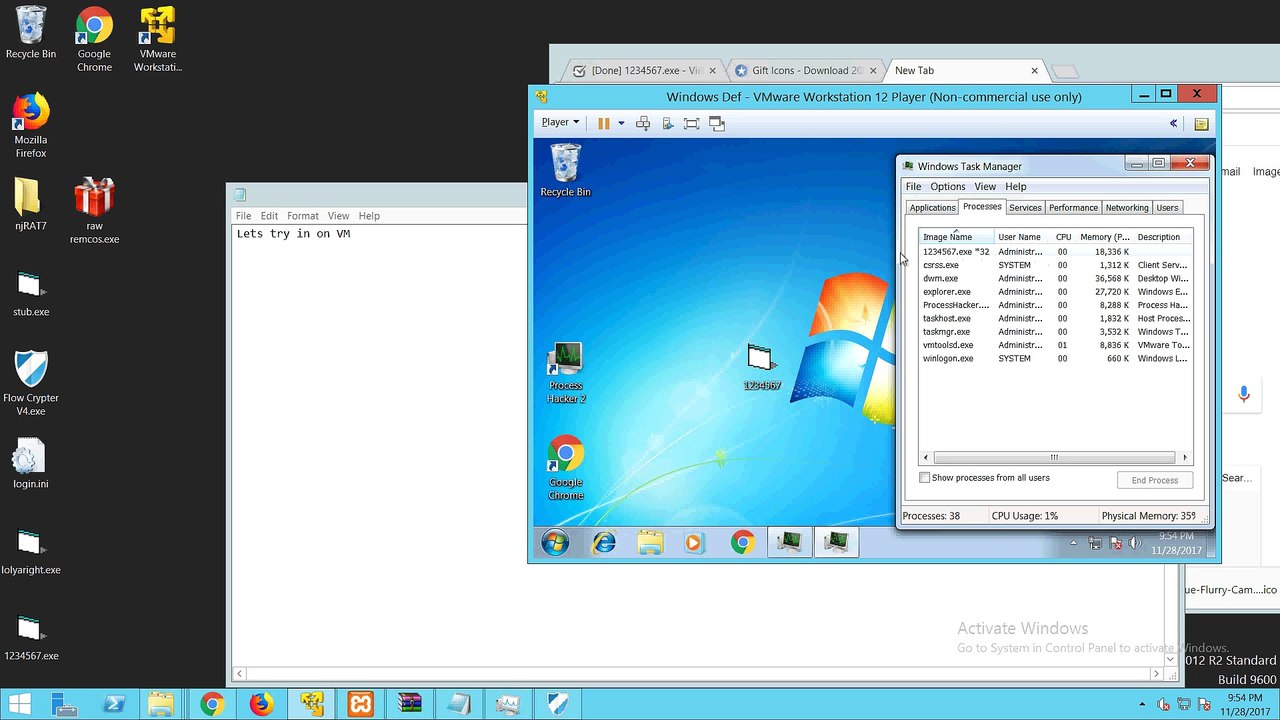Select the vmtoolsd.exe process row
The height and width of the screenshot is (720, 1280).
click(x=1056, y=345)
